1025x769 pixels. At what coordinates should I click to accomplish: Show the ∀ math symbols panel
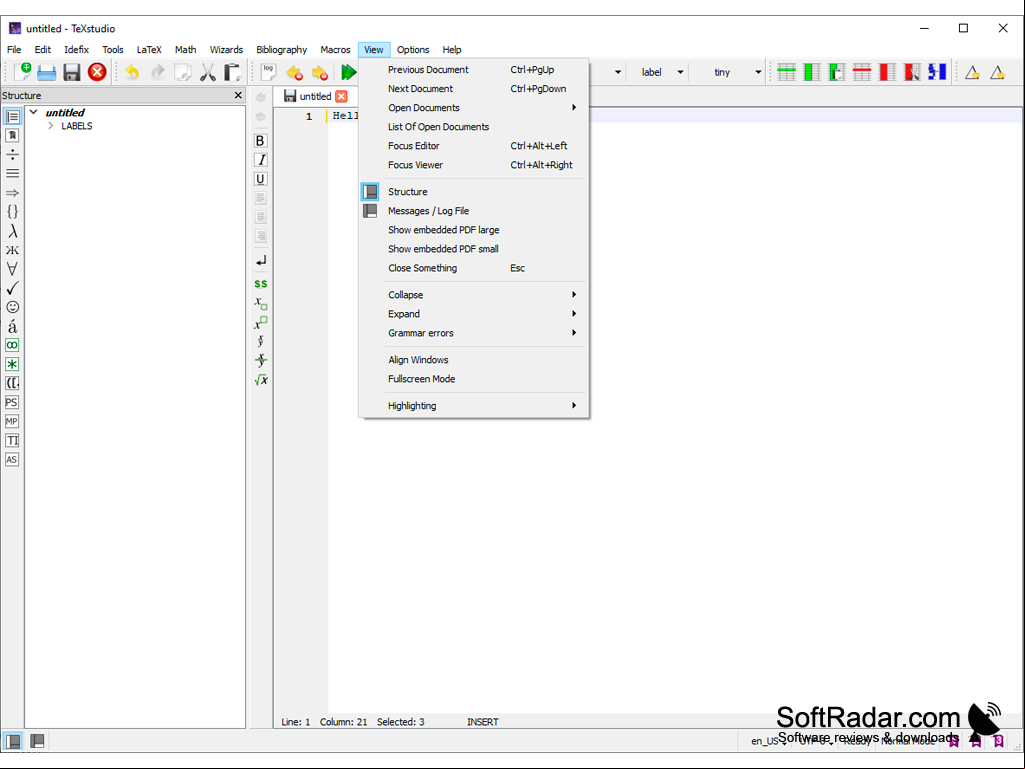12,269
